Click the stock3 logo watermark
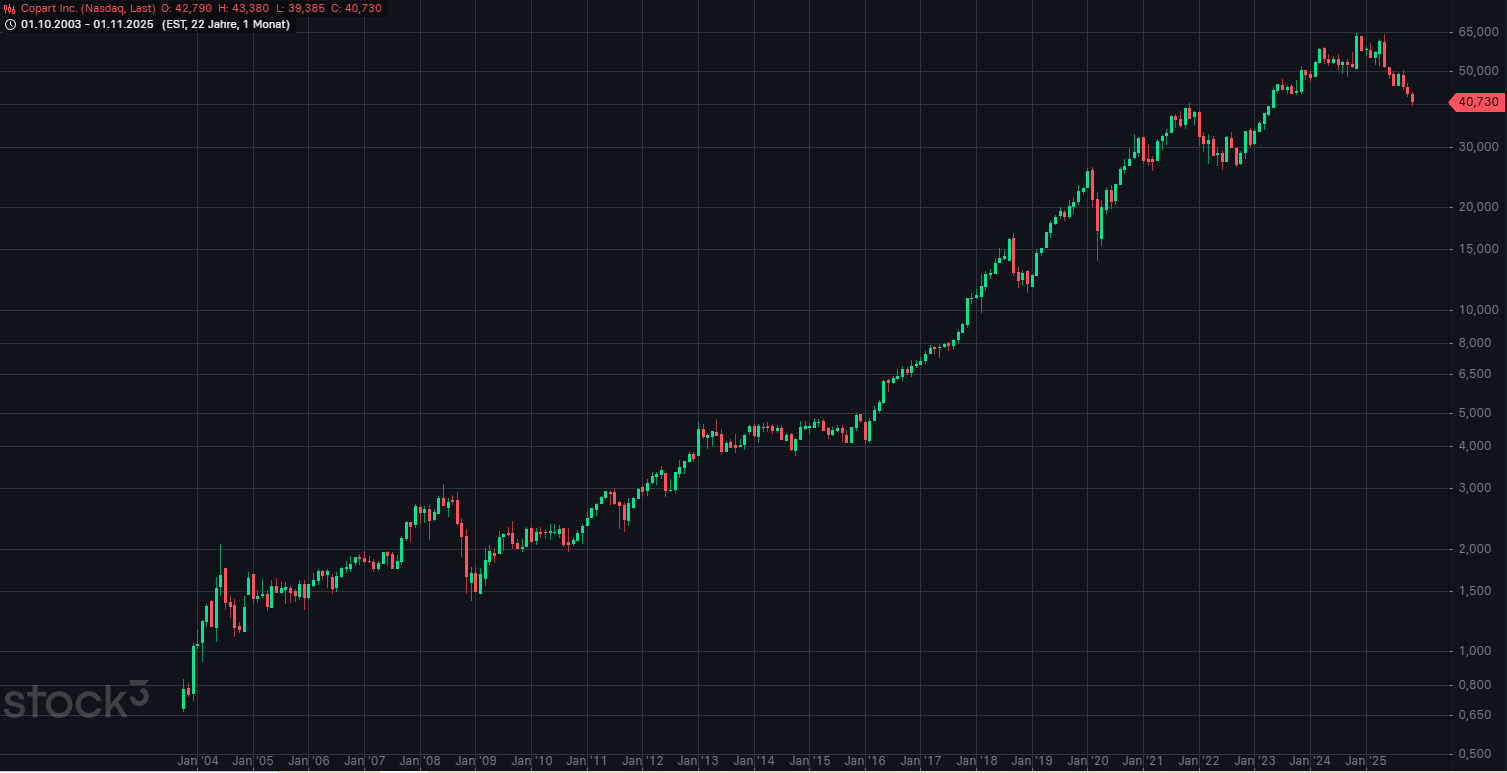 pyautogui.click(x=75, y=700)
